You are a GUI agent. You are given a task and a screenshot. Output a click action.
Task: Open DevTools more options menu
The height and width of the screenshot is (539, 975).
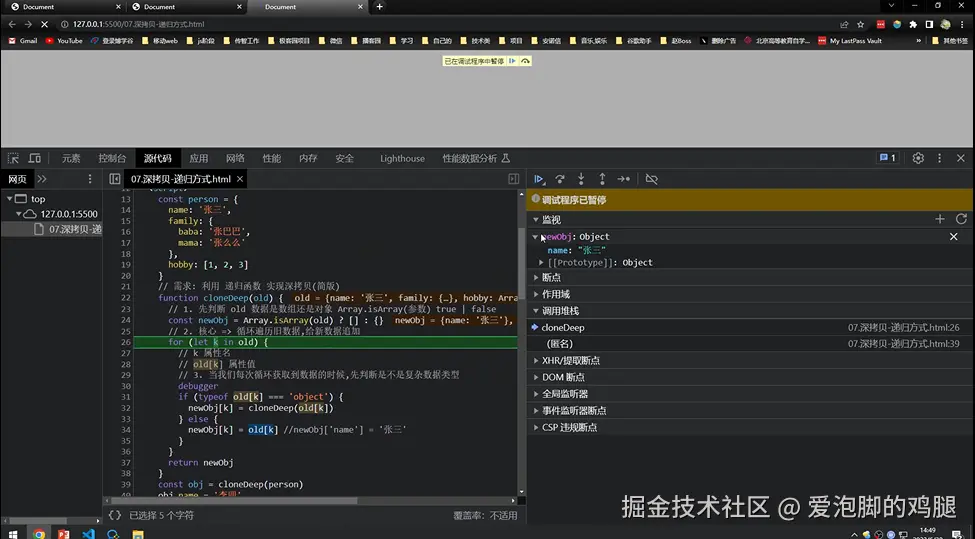point(940,158)
